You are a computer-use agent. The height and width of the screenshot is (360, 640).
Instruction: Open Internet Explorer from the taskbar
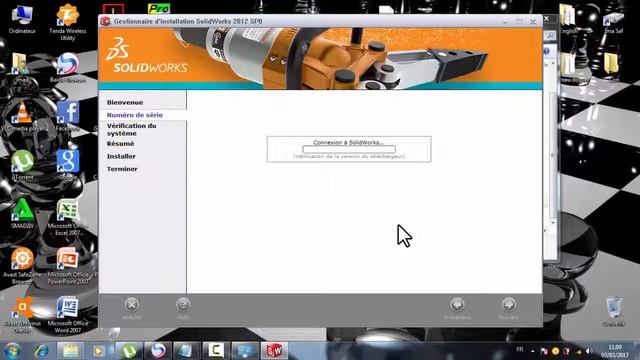click(x=42, y=351)
